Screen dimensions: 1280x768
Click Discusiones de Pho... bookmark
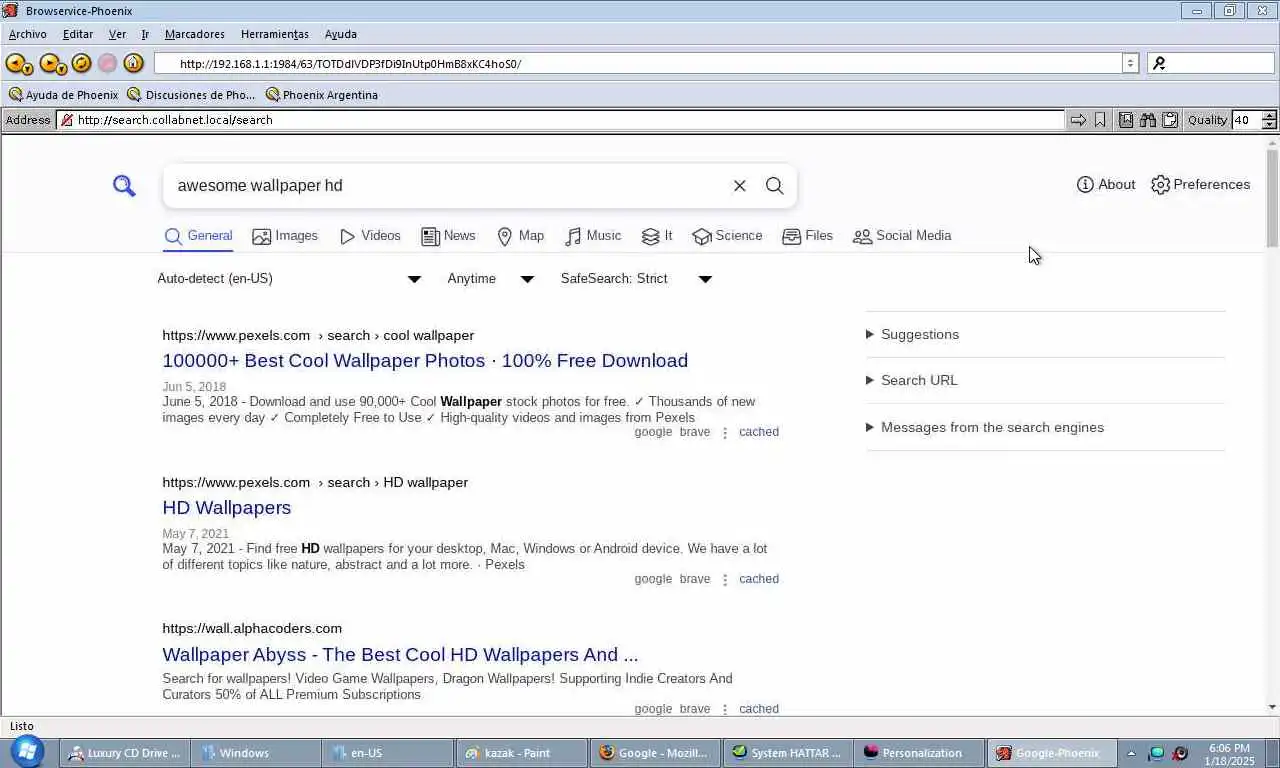click(x=191, y=95)
